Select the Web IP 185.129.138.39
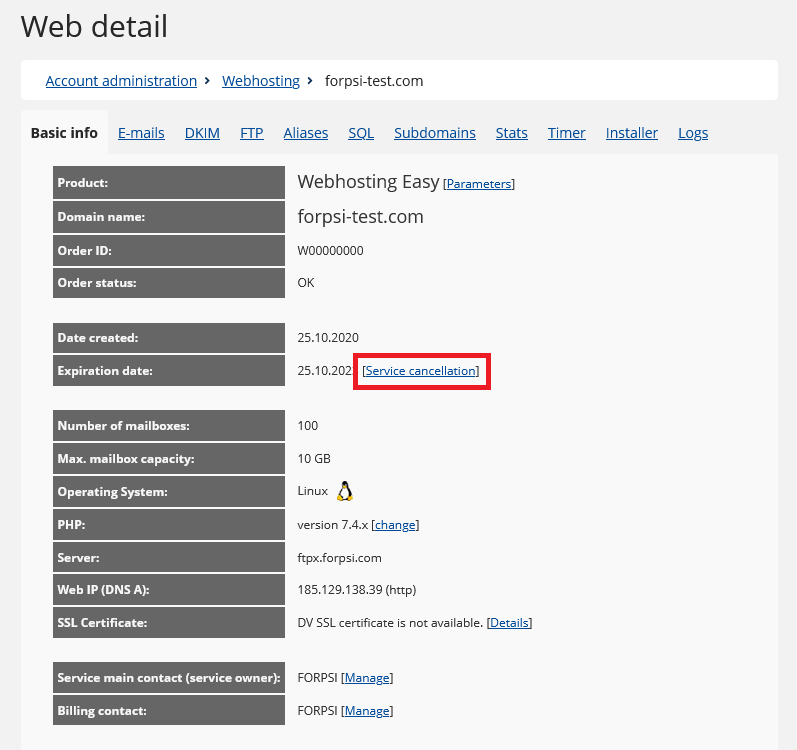The height and width of the screenshot is (750, 797). [x=340, y=590]
